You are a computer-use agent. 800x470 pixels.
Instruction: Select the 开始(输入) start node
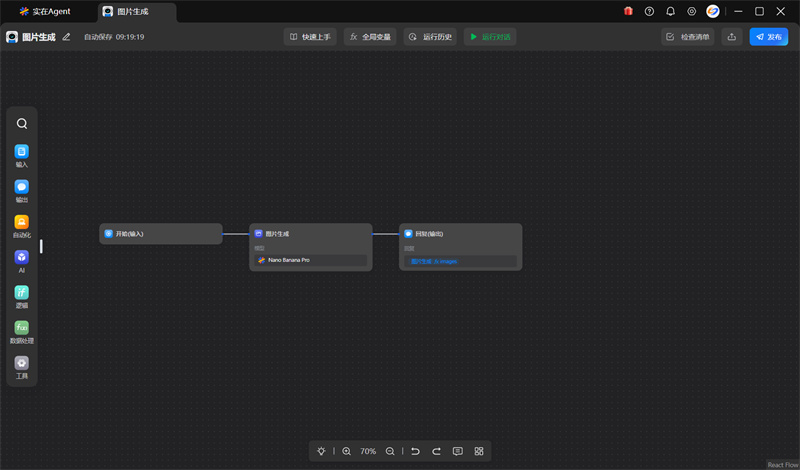[x=161, y=234]
